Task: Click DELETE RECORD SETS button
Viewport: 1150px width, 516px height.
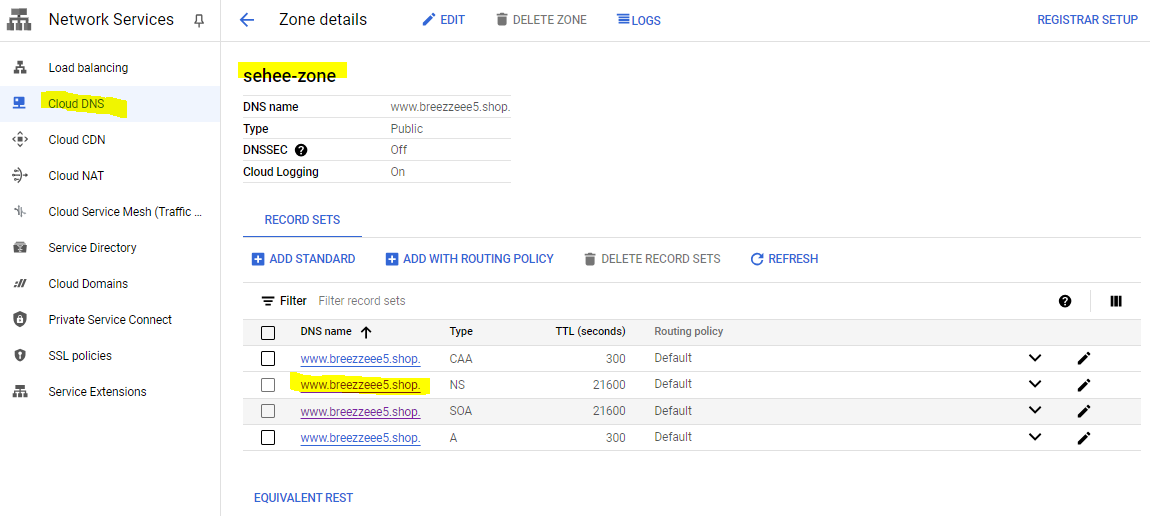Action: coord(652,259)
